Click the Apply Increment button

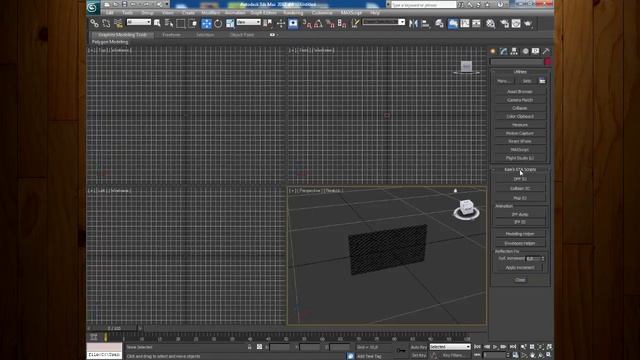520,268
